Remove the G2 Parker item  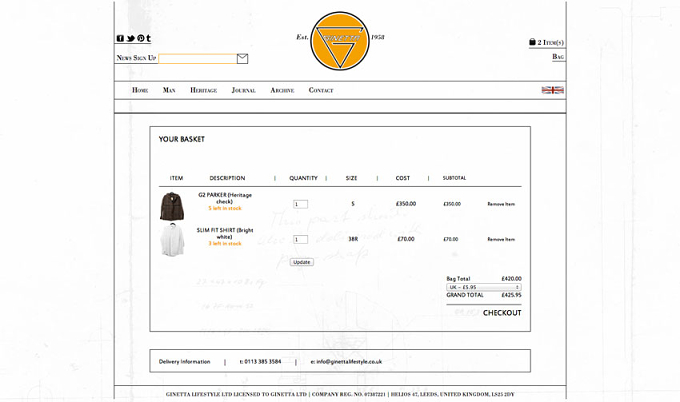tap(501, 204)
